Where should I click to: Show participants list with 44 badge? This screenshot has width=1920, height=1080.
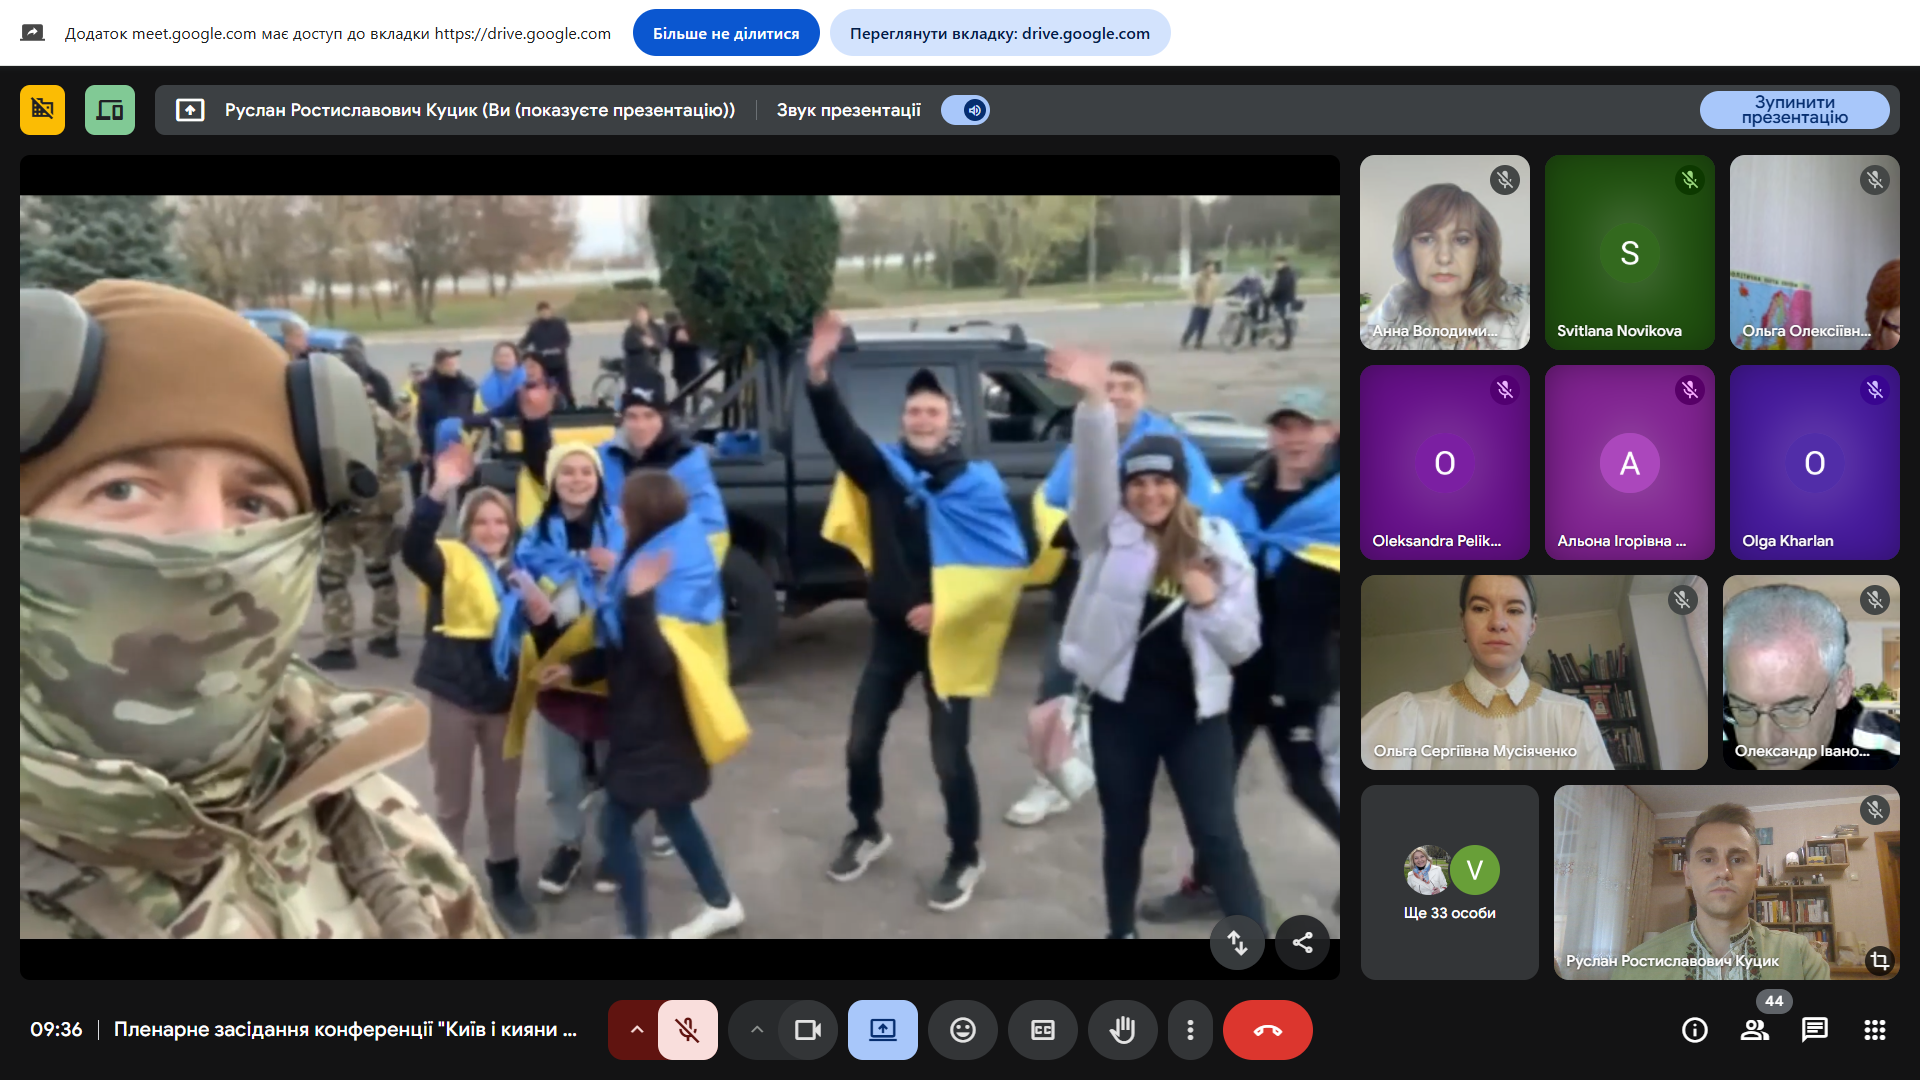[1755, 1030]
